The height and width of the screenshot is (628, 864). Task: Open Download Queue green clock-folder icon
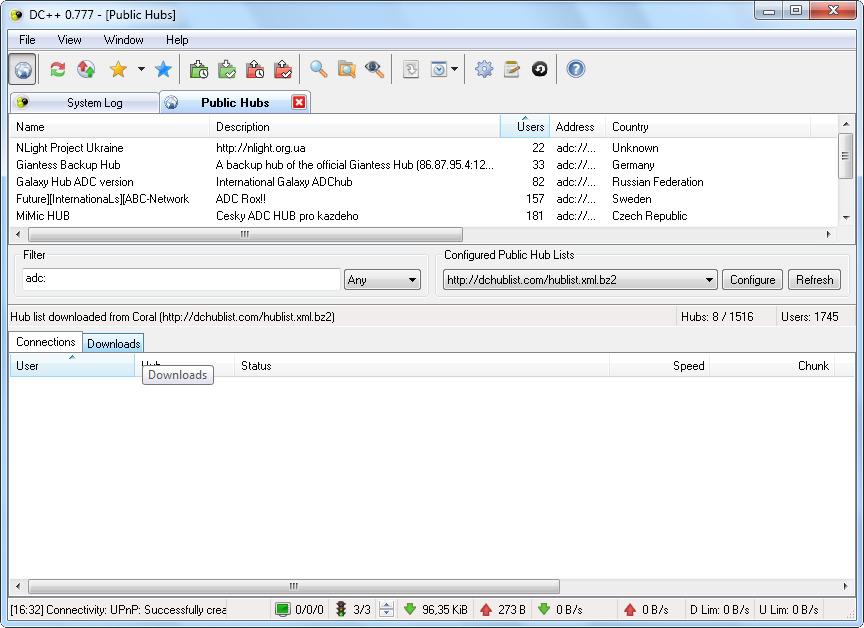[199, 69]
